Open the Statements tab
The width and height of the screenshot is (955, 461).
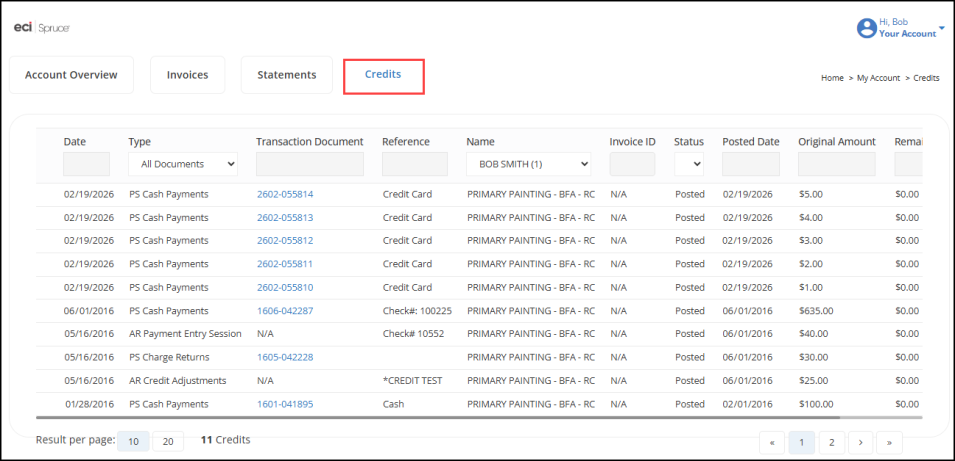pos(286,75)
